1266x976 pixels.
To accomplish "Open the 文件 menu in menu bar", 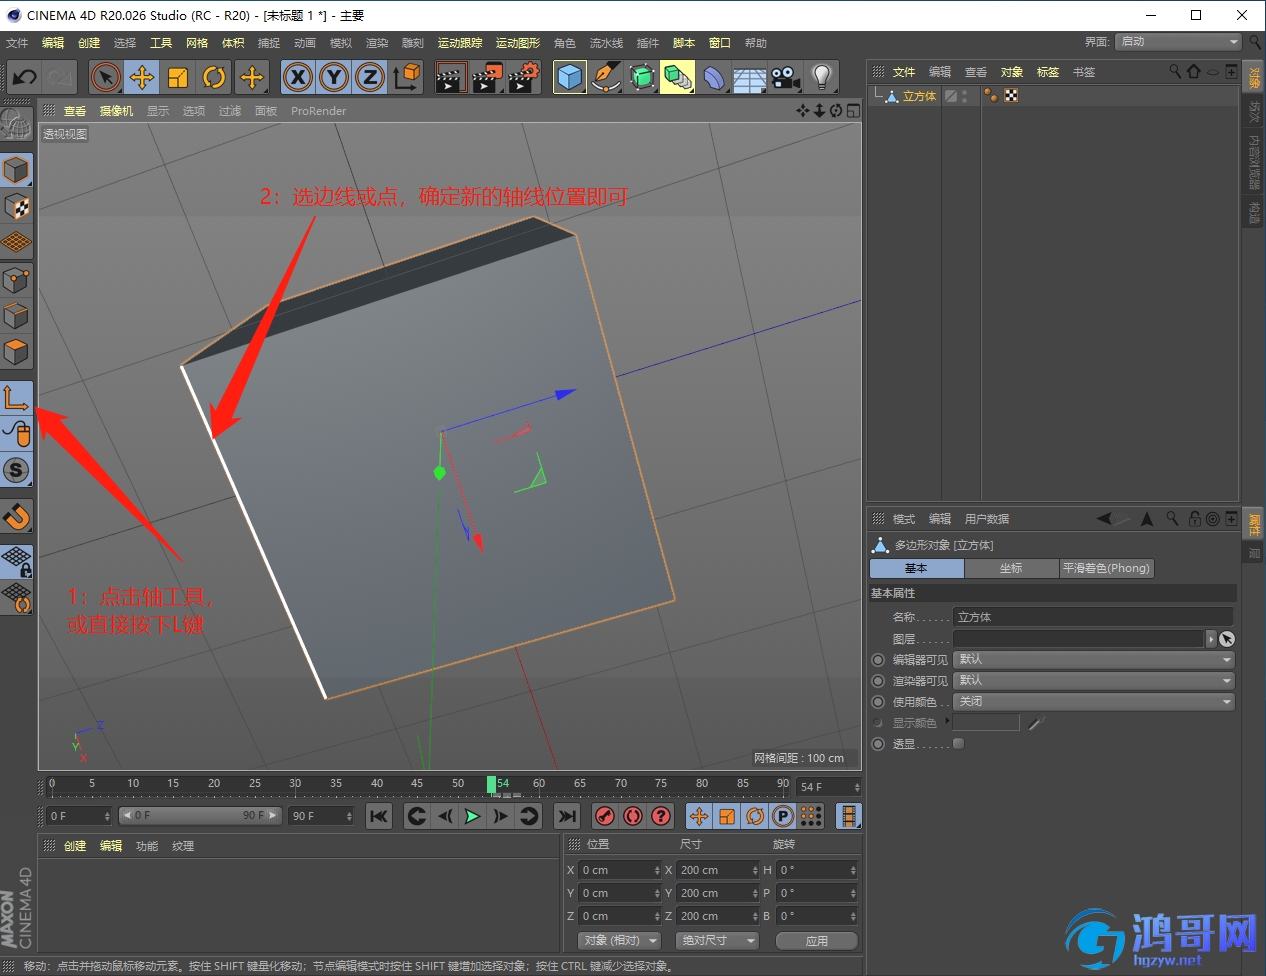I will (x=17, y=43).
